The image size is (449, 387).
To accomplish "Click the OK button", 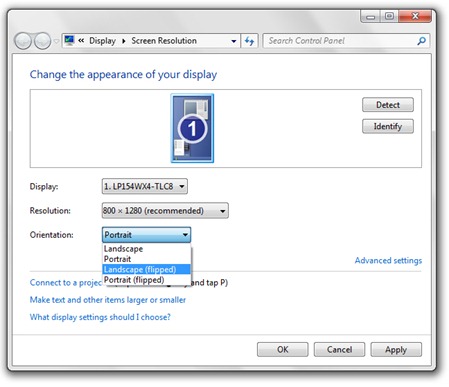I will (283, 349).
